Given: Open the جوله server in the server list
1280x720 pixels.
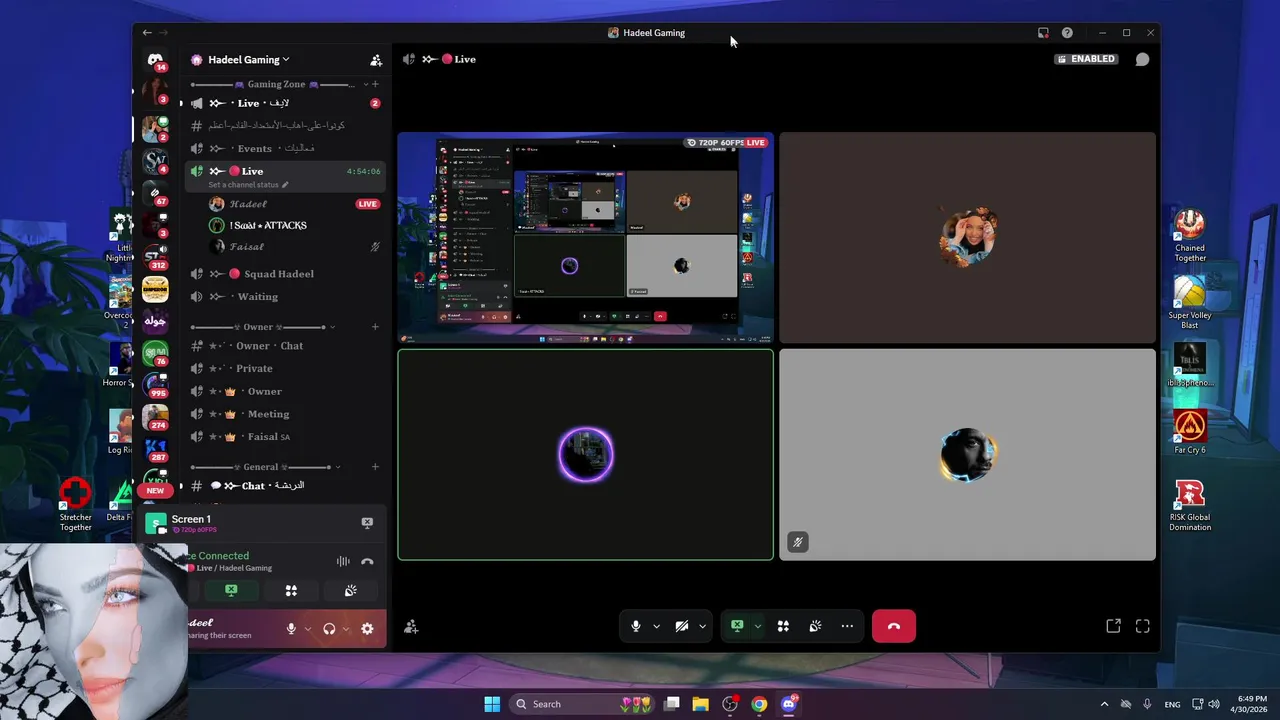Looking at the screenshot, I should 155,321.
